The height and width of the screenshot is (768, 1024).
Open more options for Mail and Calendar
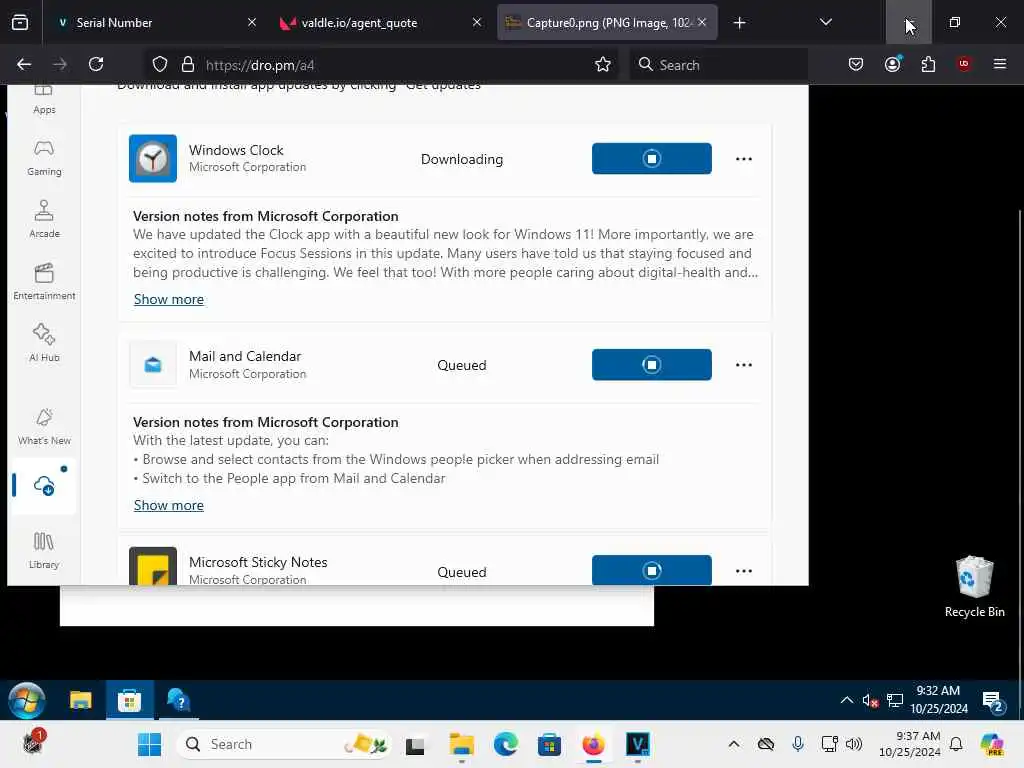click(743, 364)
